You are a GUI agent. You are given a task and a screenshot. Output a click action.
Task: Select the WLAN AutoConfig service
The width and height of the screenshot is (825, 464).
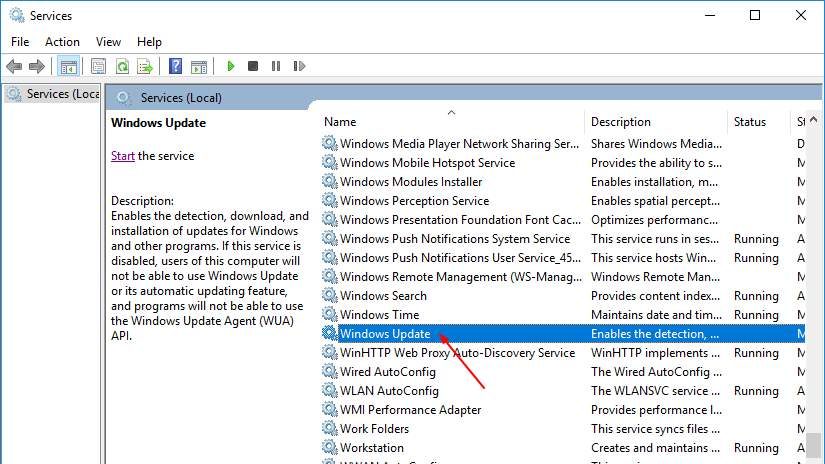tap(389, 391)
